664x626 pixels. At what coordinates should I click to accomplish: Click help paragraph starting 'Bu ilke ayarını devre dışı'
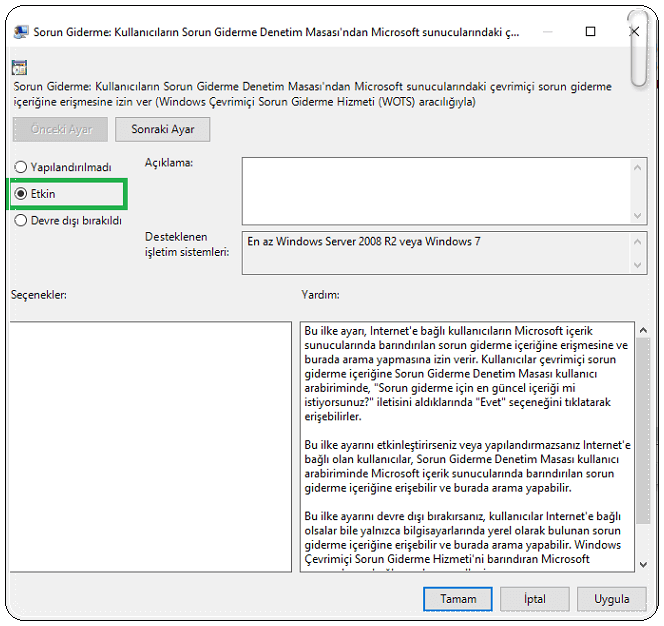tap(463, 538)
